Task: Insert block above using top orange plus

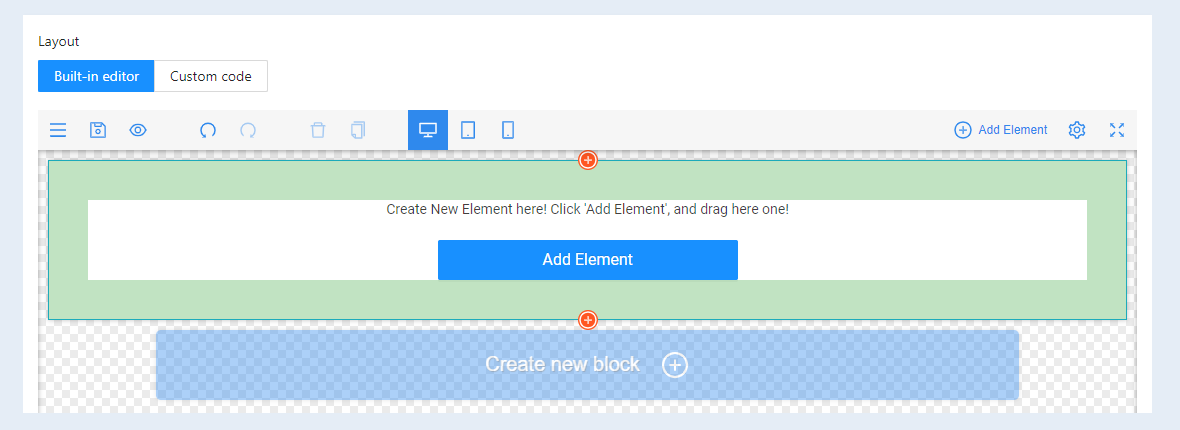Action: [588, 160]
